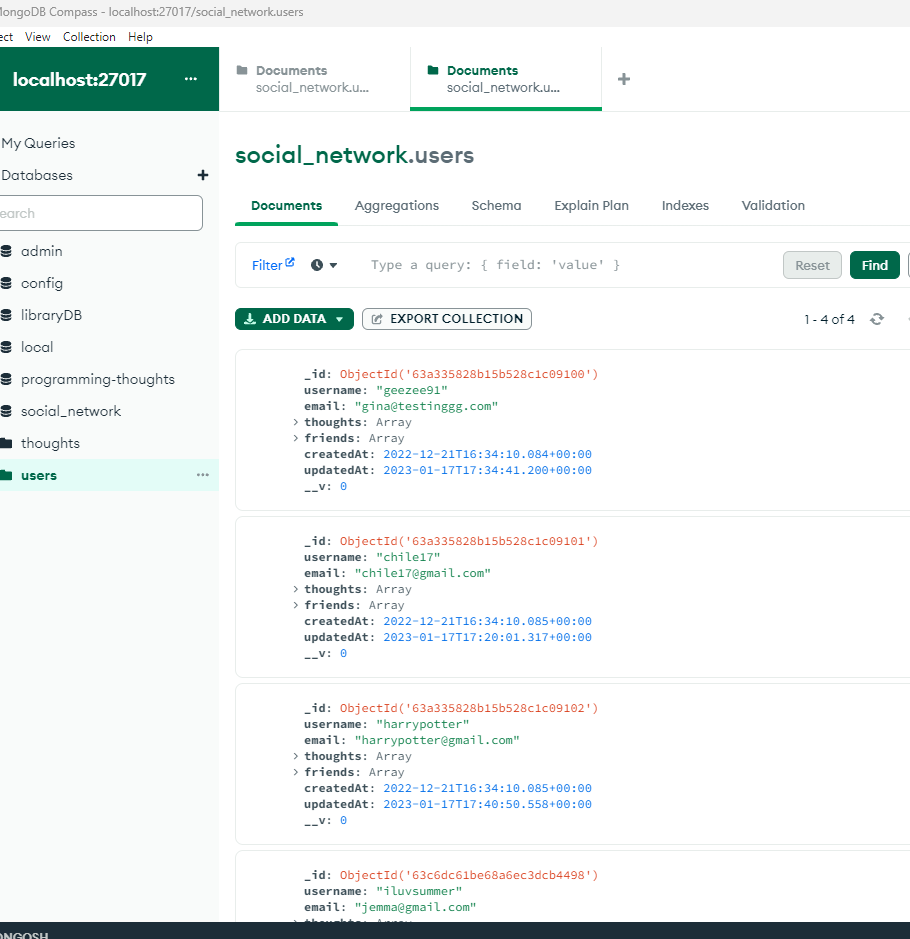Viewport: 910px width, 939px height.
Task: Click the Find button
Action: point(875,265)
